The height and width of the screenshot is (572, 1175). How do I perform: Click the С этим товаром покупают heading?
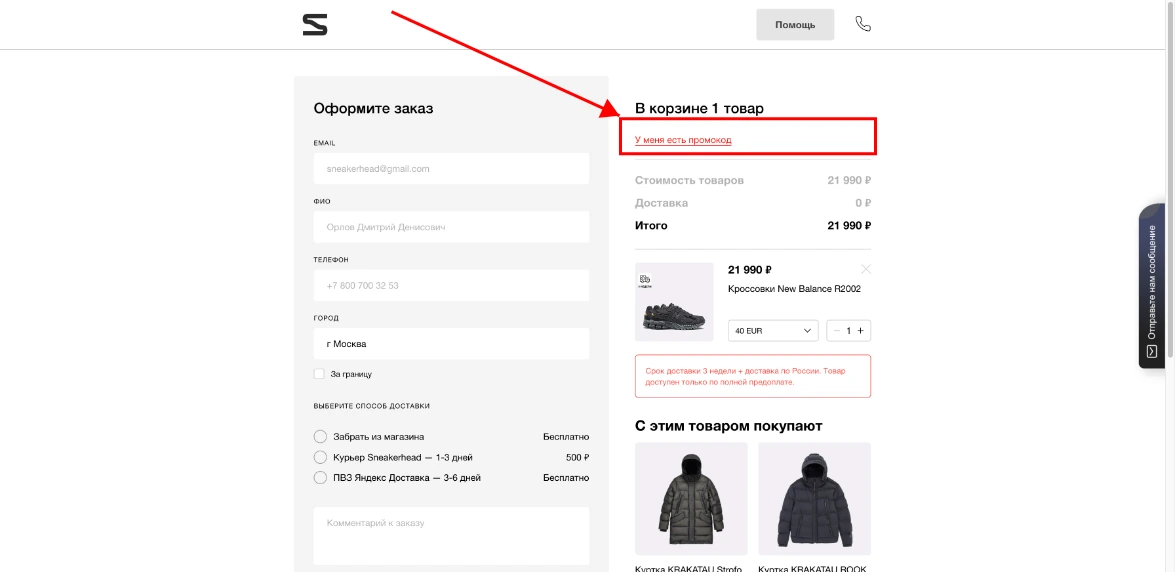click(728, 426)
